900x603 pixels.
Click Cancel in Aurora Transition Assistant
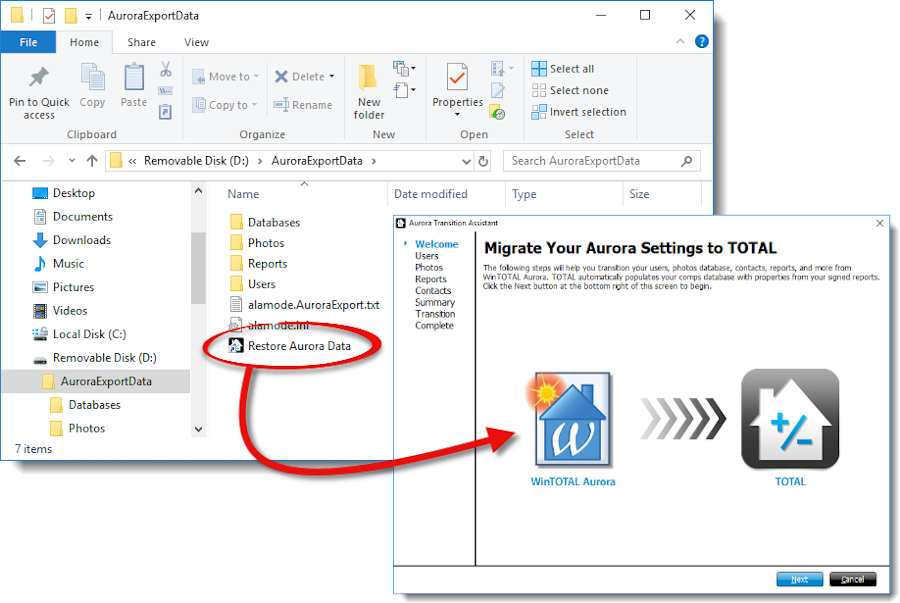pos(853,579)
